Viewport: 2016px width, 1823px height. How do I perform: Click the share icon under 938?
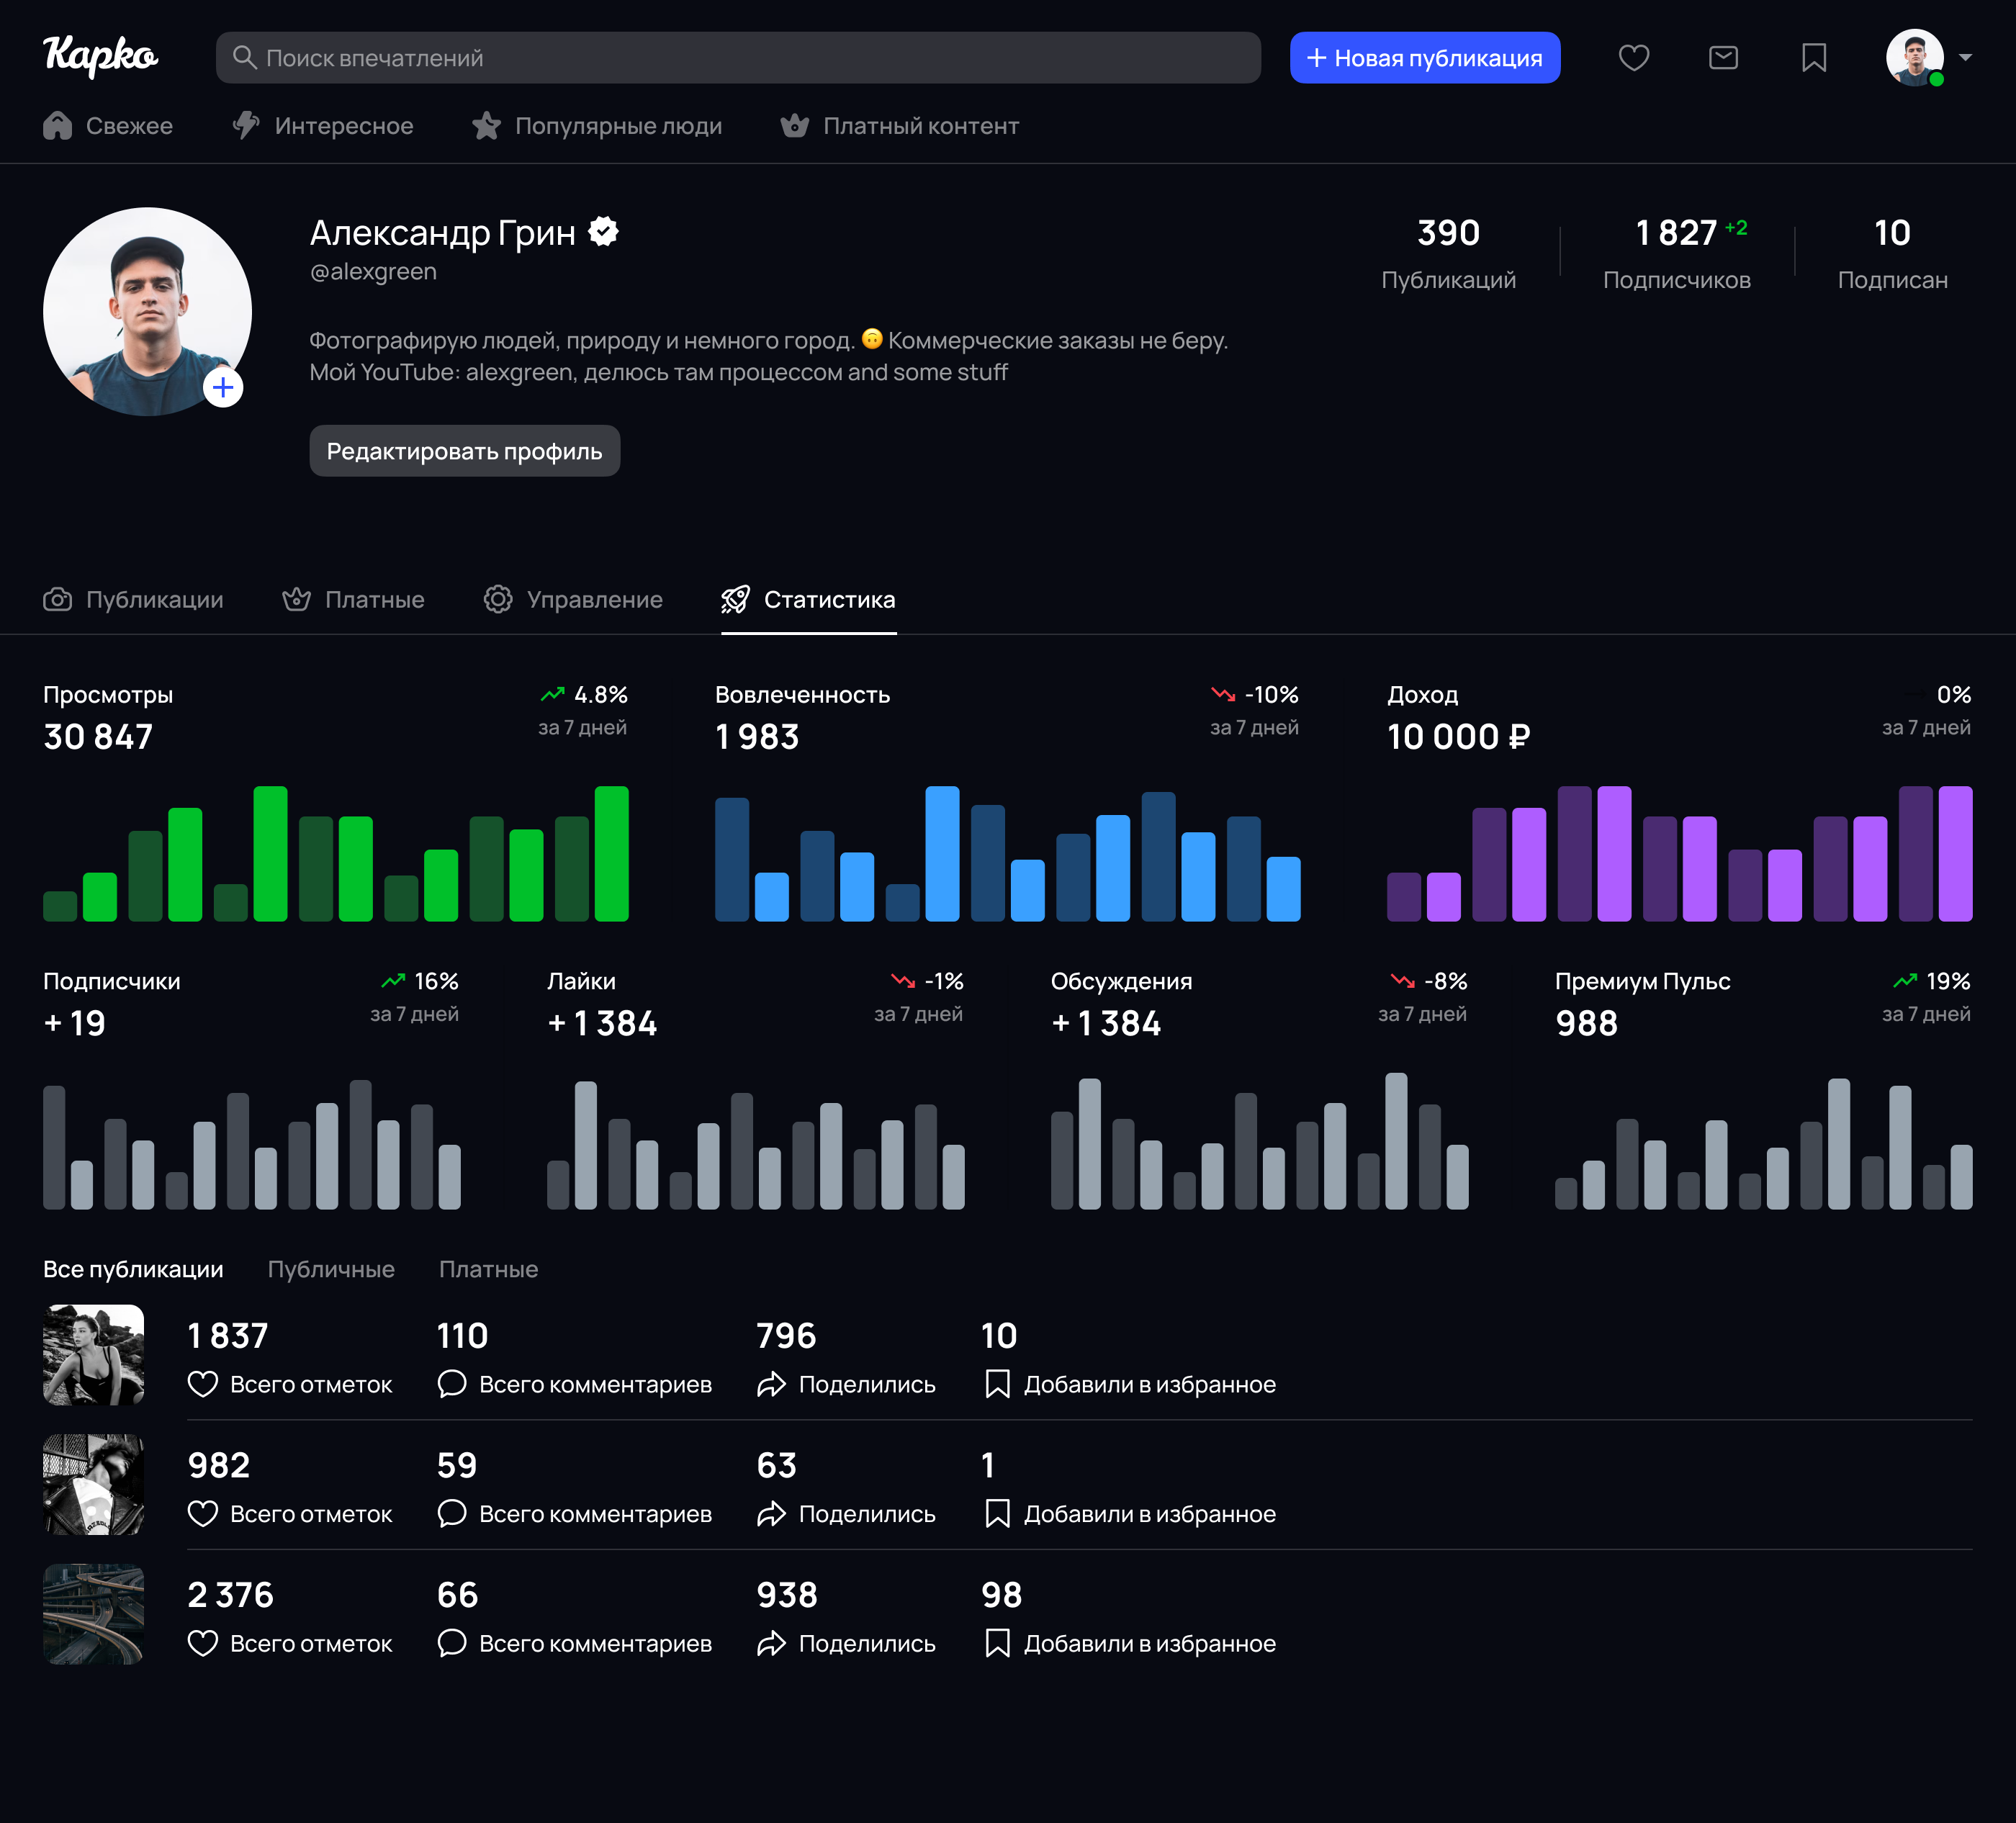(771, 1643)
